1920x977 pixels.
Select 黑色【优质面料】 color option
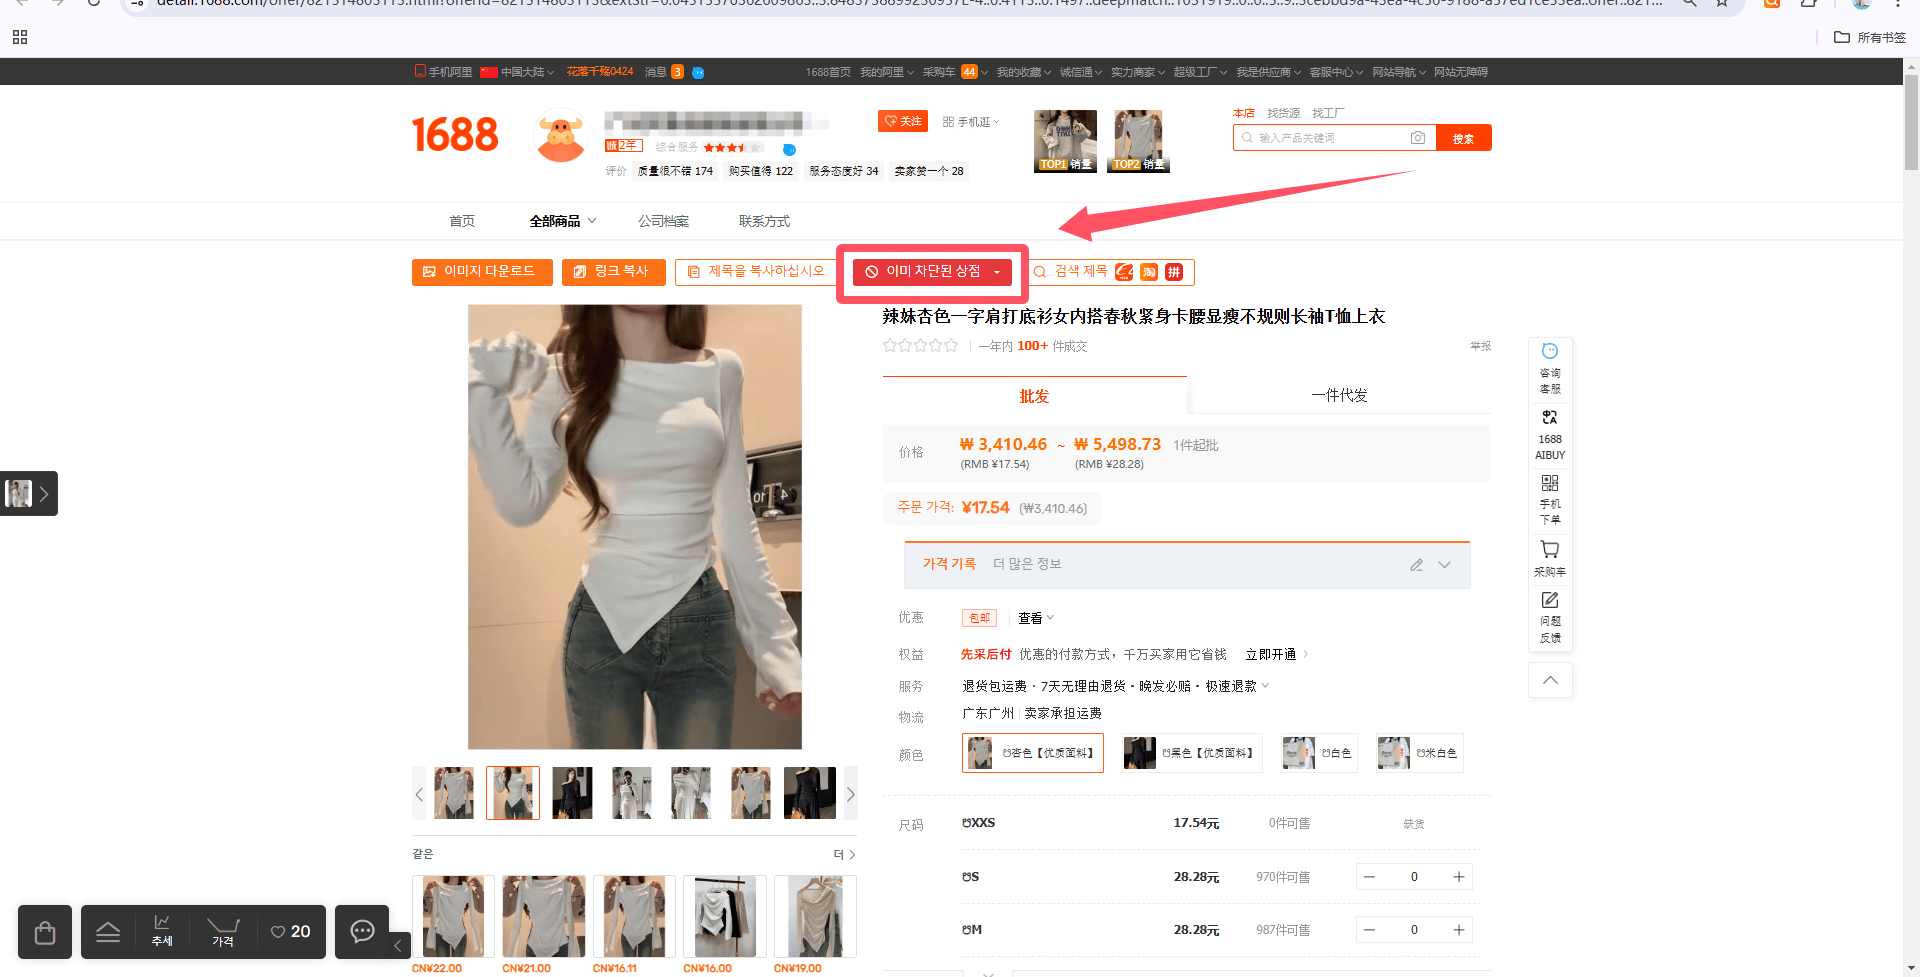click(1191, 753)
